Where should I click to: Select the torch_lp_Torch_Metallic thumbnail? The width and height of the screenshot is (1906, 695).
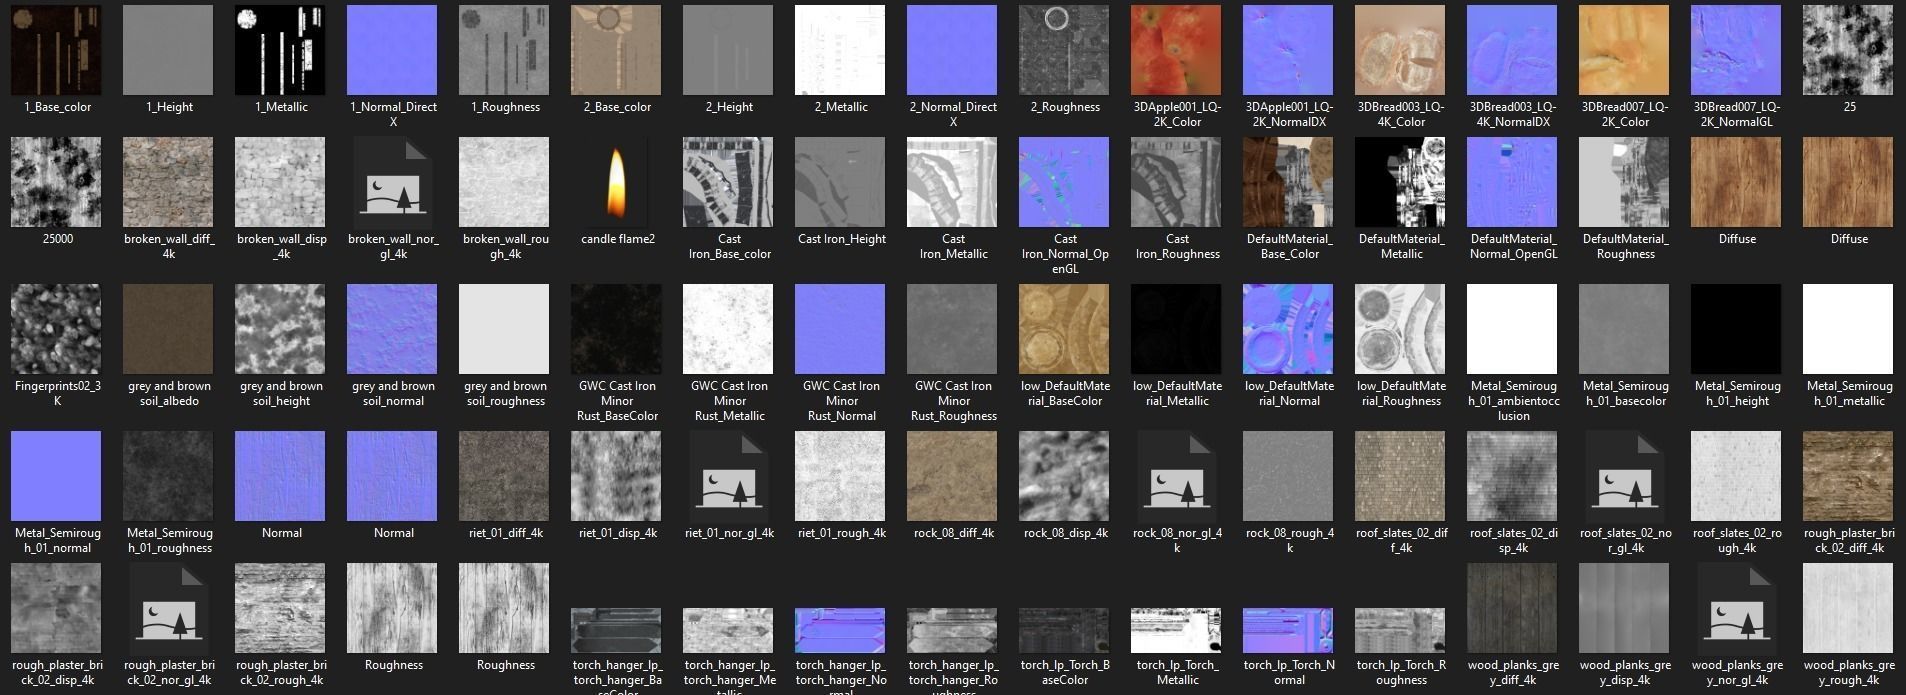click(1176, 630)
